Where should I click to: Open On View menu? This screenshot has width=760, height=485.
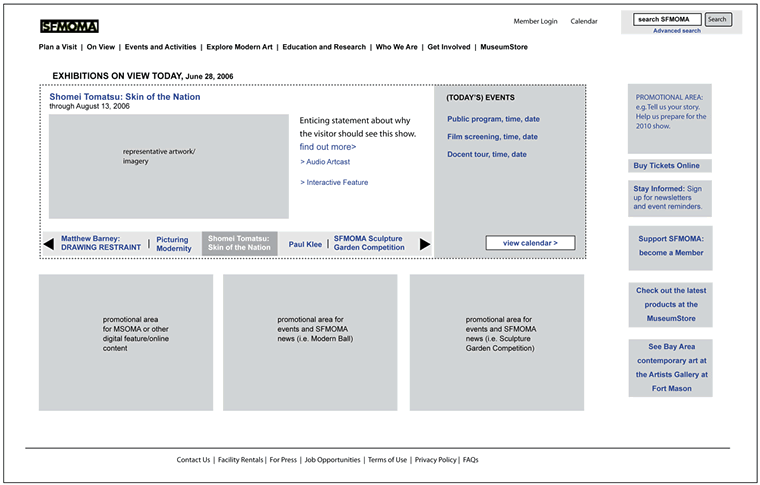tap(101, 47)
